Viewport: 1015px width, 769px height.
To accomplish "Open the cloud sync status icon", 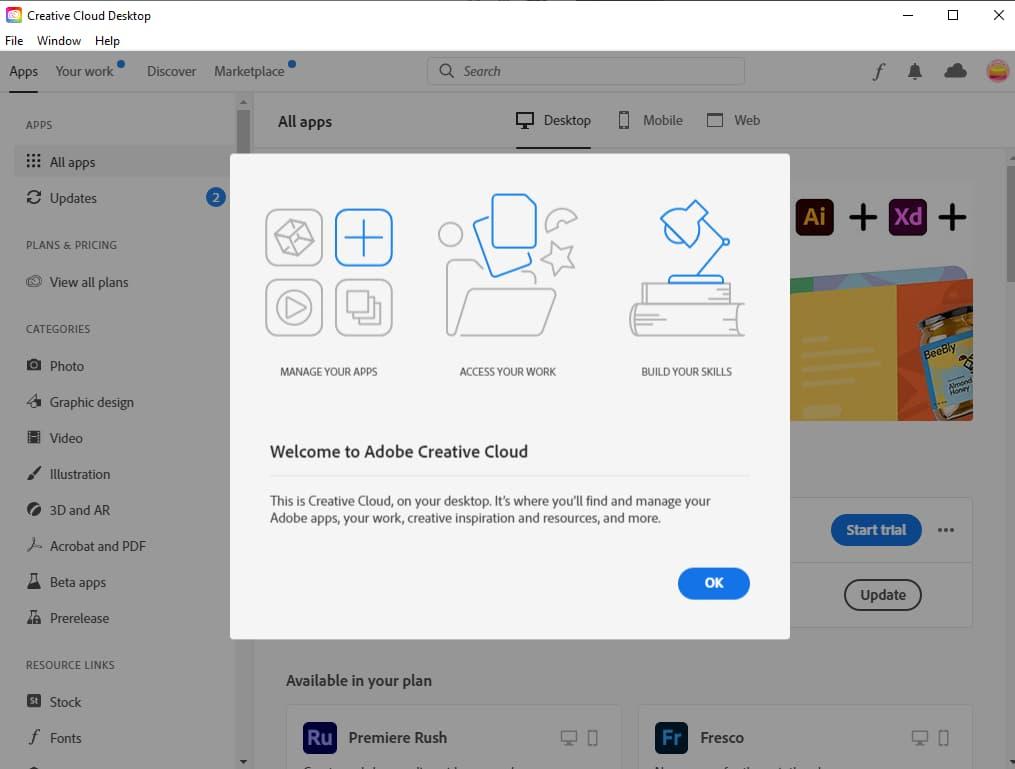I will coord(955,71).
